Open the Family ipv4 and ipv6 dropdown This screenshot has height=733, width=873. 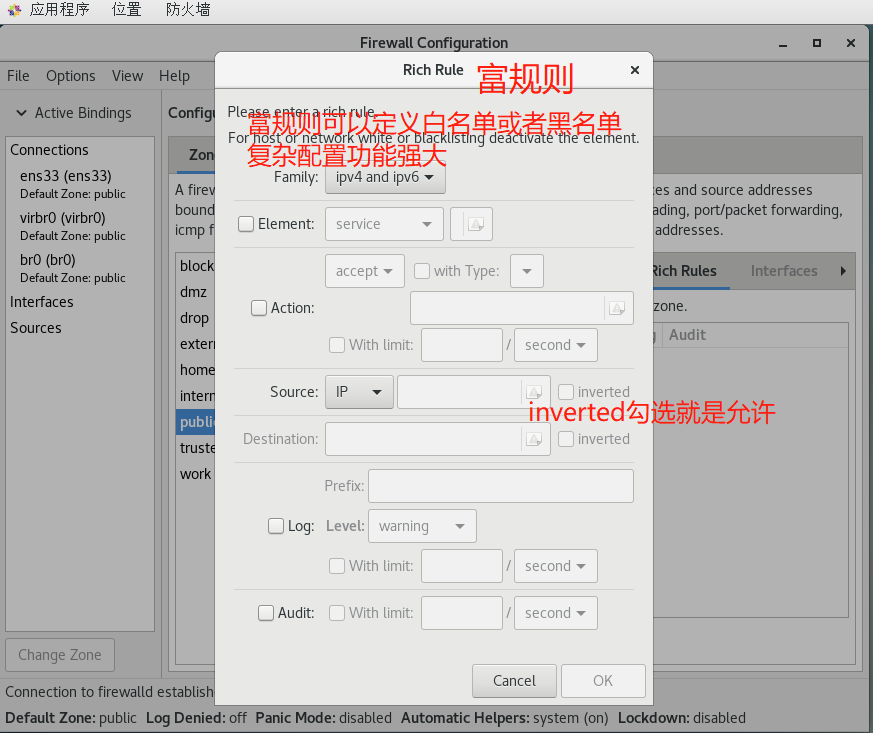pyautogui.click(x=385, y=177)
